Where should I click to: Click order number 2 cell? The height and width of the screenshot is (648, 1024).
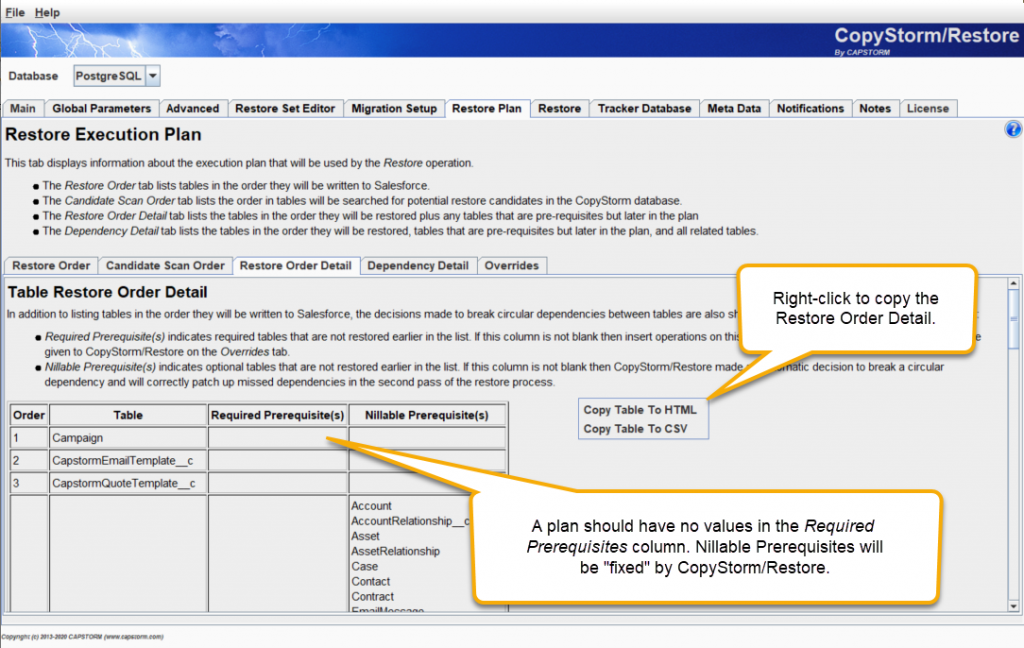[x=29, y=461]
